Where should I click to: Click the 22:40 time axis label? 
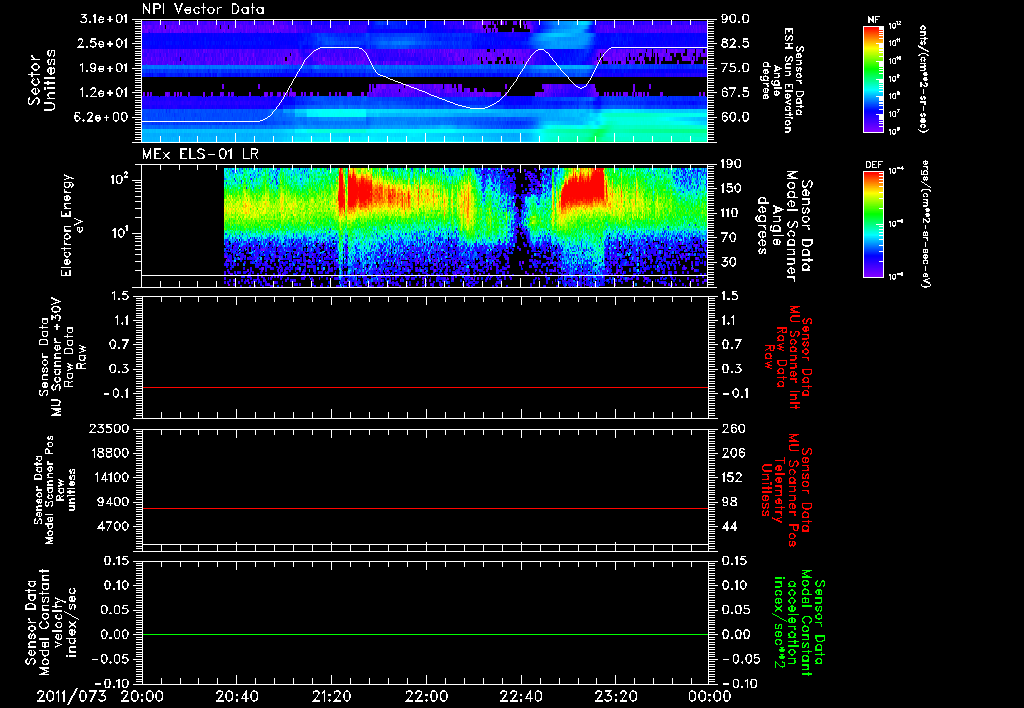[520, 696]
